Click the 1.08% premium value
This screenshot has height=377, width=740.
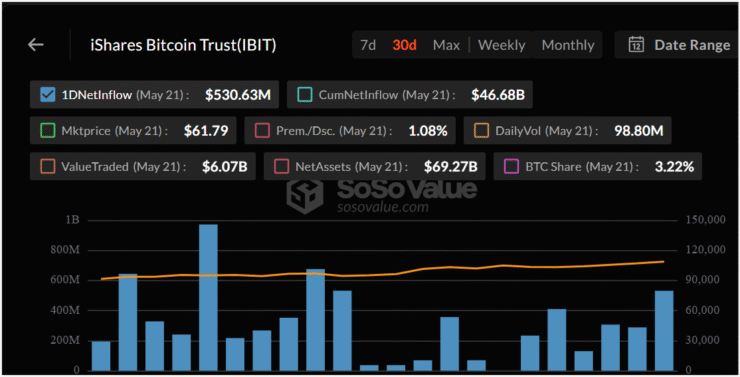tap(428, 131)
